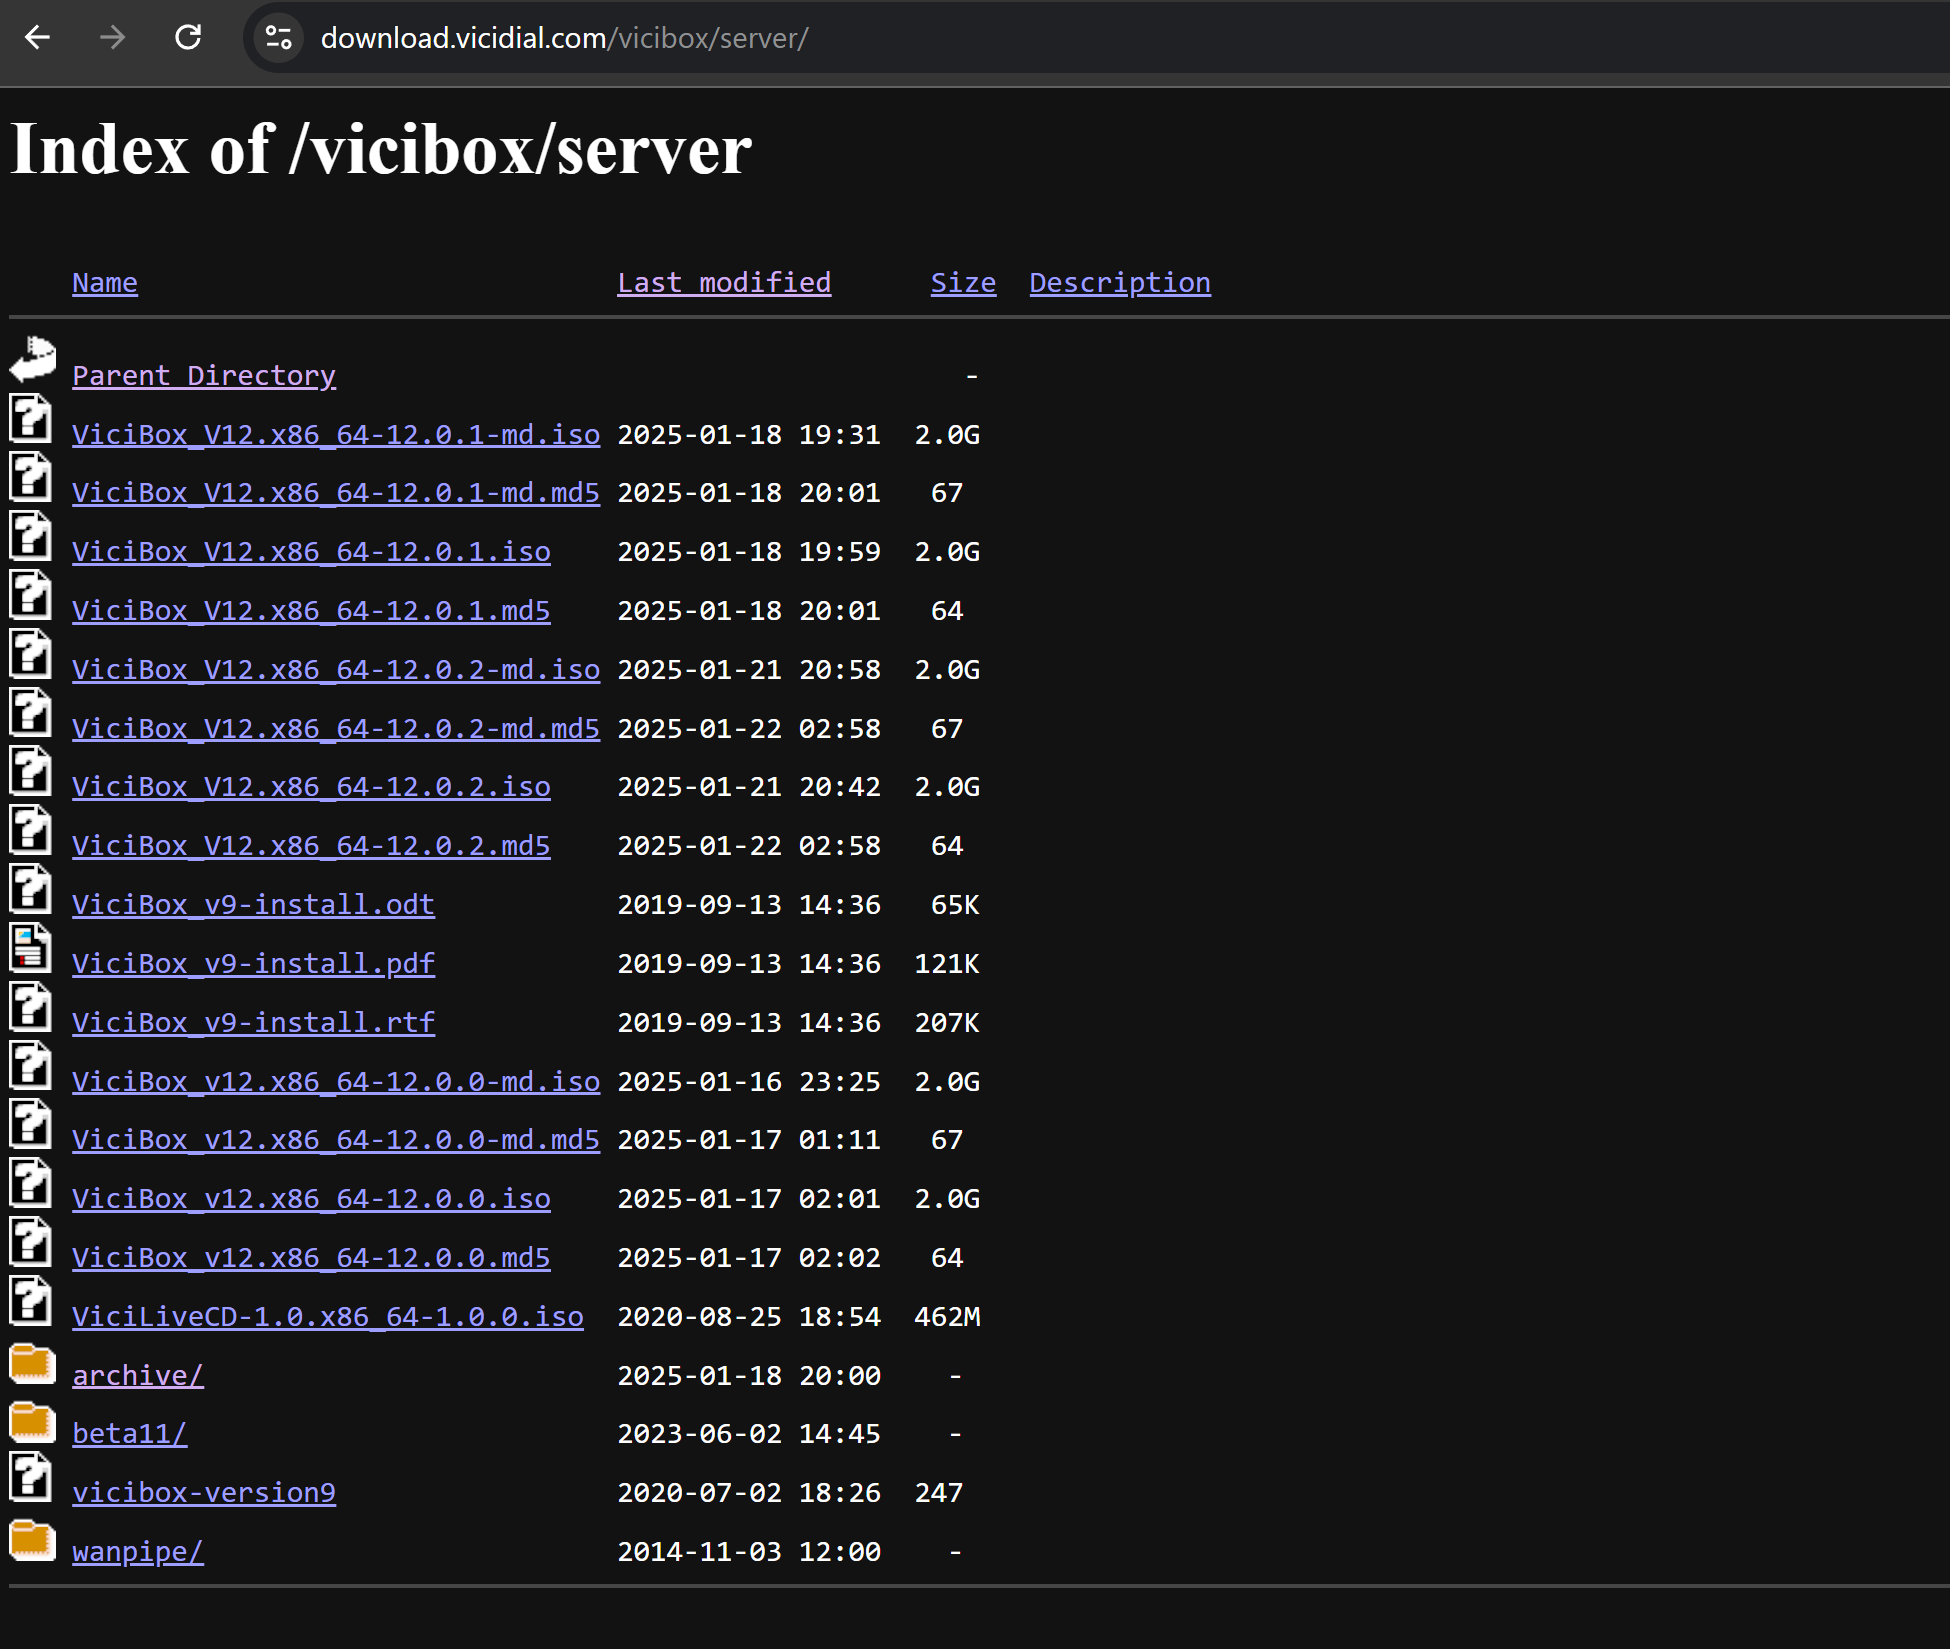Sort listing by Description
This screenshot has width=1950, height=1649.
pyautogui.click(x=1119, y=283)
